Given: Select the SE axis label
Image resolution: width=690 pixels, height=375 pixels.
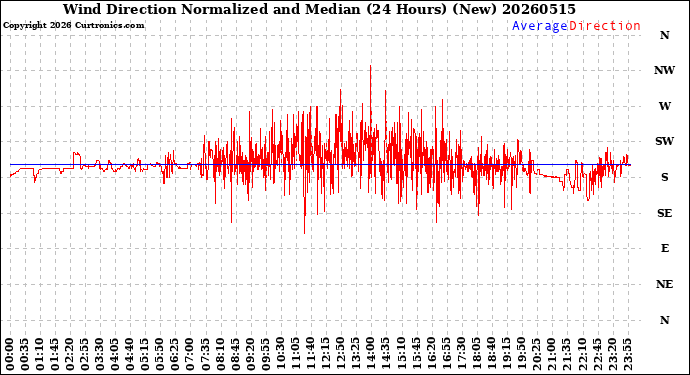Looking at the screenshot, I should coord(664,213).
